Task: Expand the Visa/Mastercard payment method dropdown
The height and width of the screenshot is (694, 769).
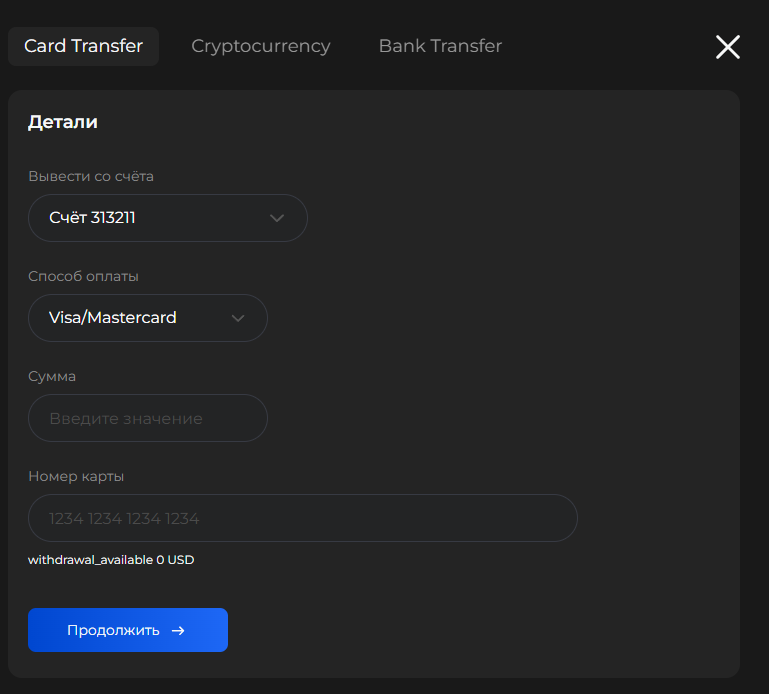Action: pyautogui.click(x=147, y=318)
